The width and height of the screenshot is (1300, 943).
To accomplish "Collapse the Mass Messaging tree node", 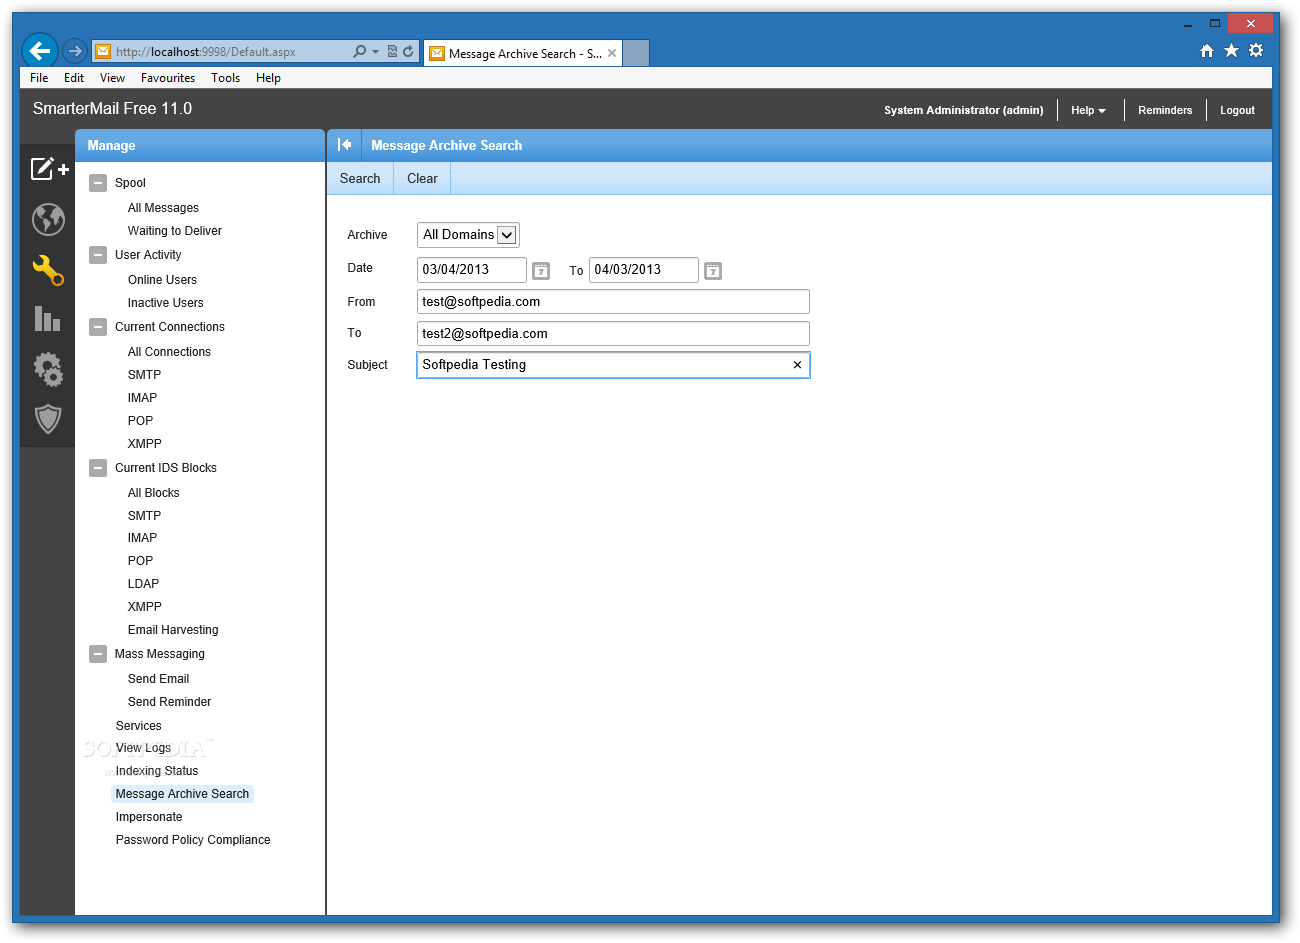I will [98, 654].
